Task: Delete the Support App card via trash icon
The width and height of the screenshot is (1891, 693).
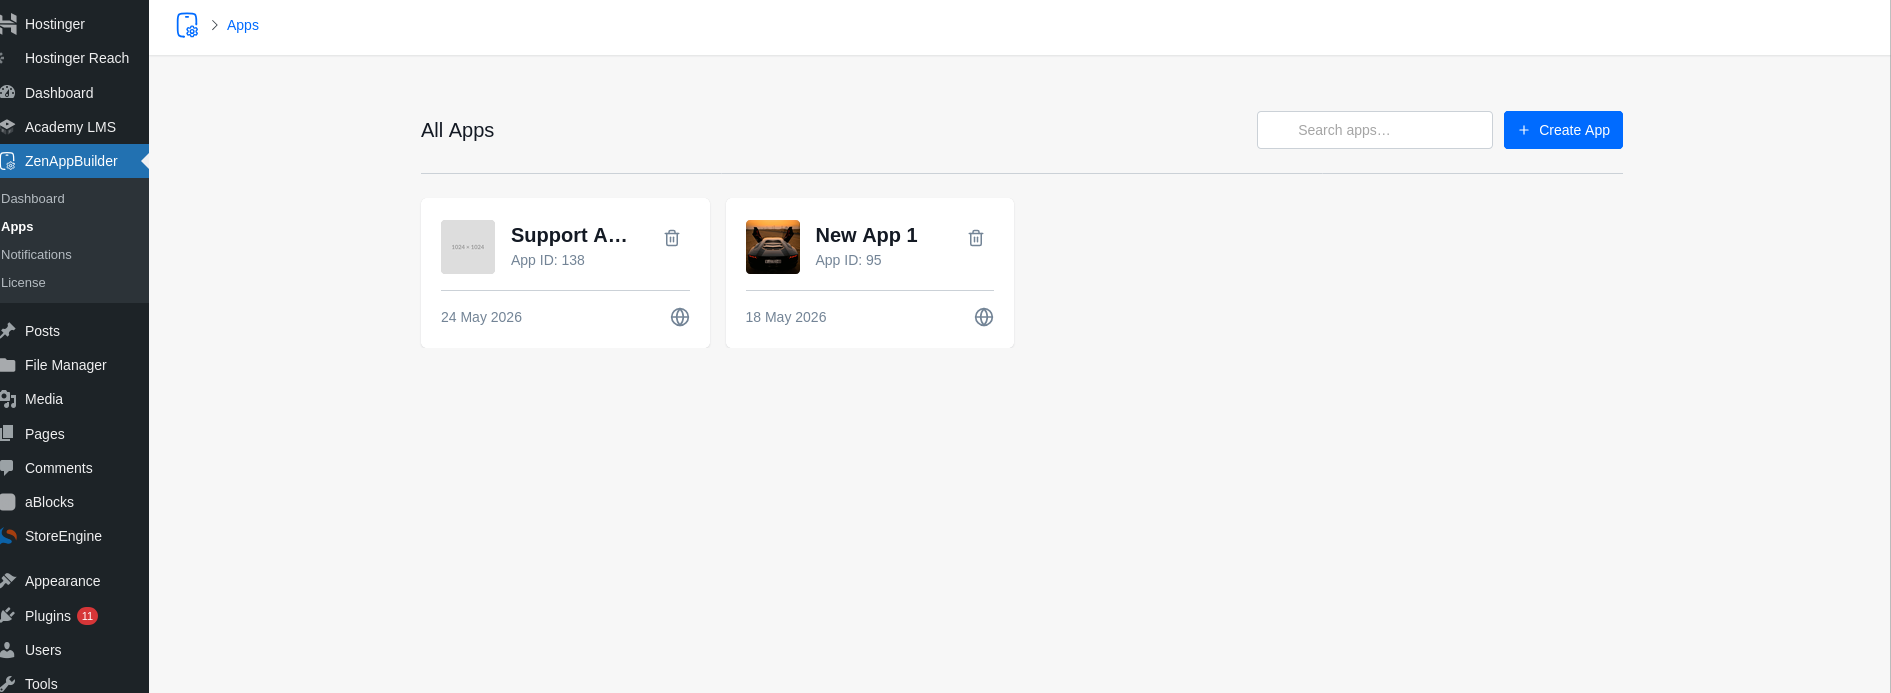Action: click(672, 238)
